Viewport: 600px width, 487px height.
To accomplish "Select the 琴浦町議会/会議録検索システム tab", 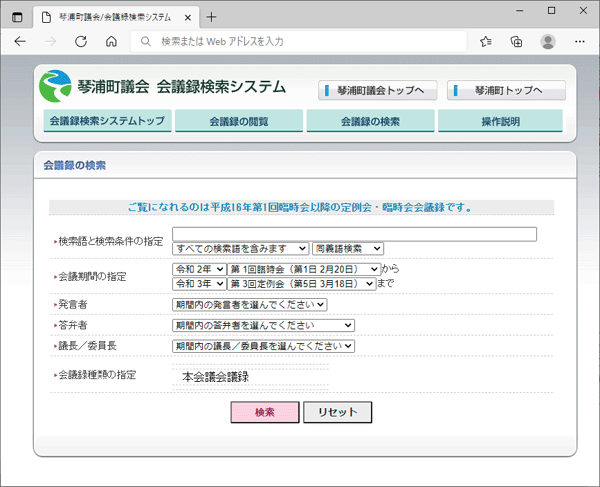I will click(x=116, y=17).
